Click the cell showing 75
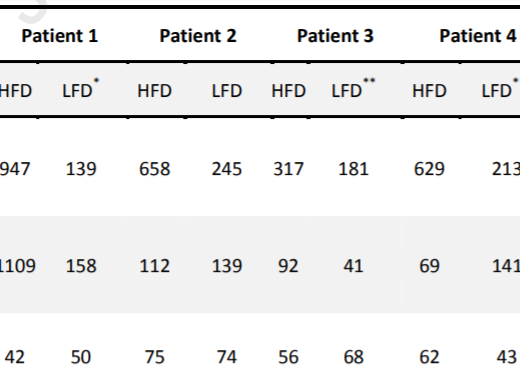 pyautogui.click(x=155, y=357)
